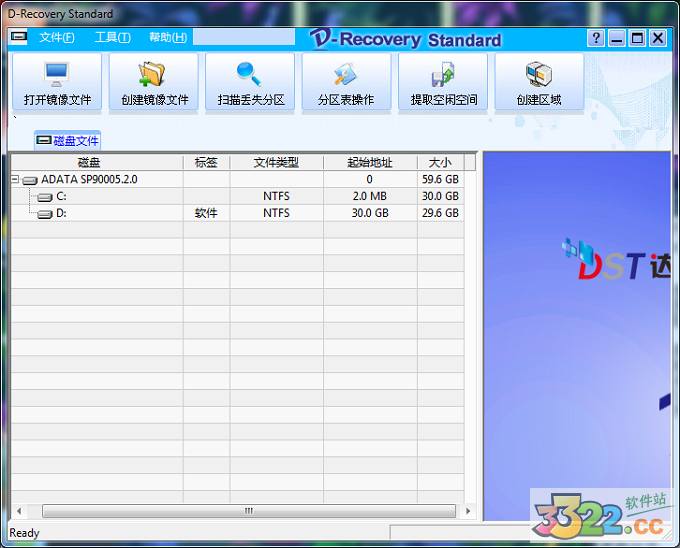Select the ADATA SP90005.2.0 disk row
Image resolution: width=680 pixels, height=548 pixels.
(x=237, y=179)
